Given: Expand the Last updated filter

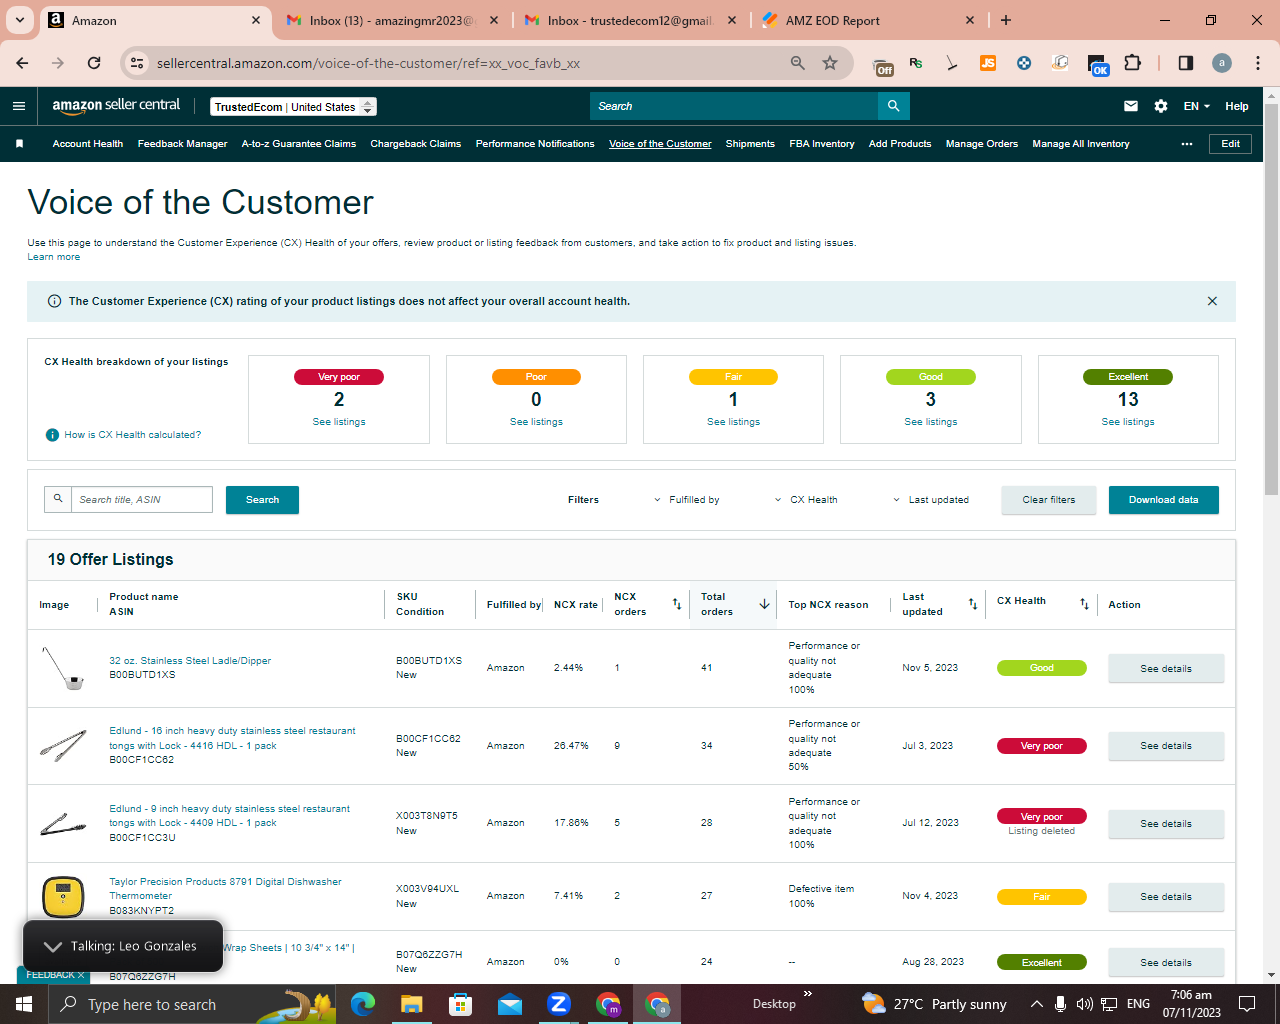Looking at the screenshot, I should pos(931,500).
